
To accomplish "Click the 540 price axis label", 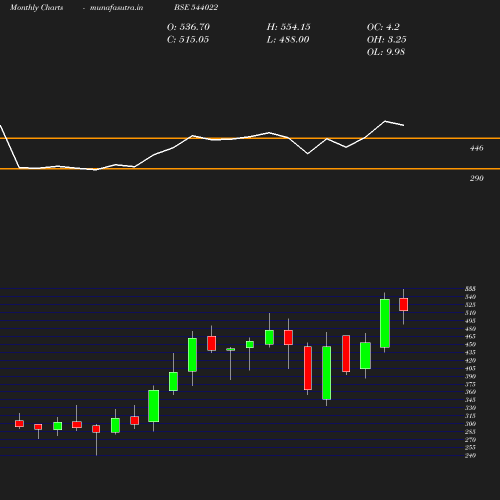I will click(470, 297).
